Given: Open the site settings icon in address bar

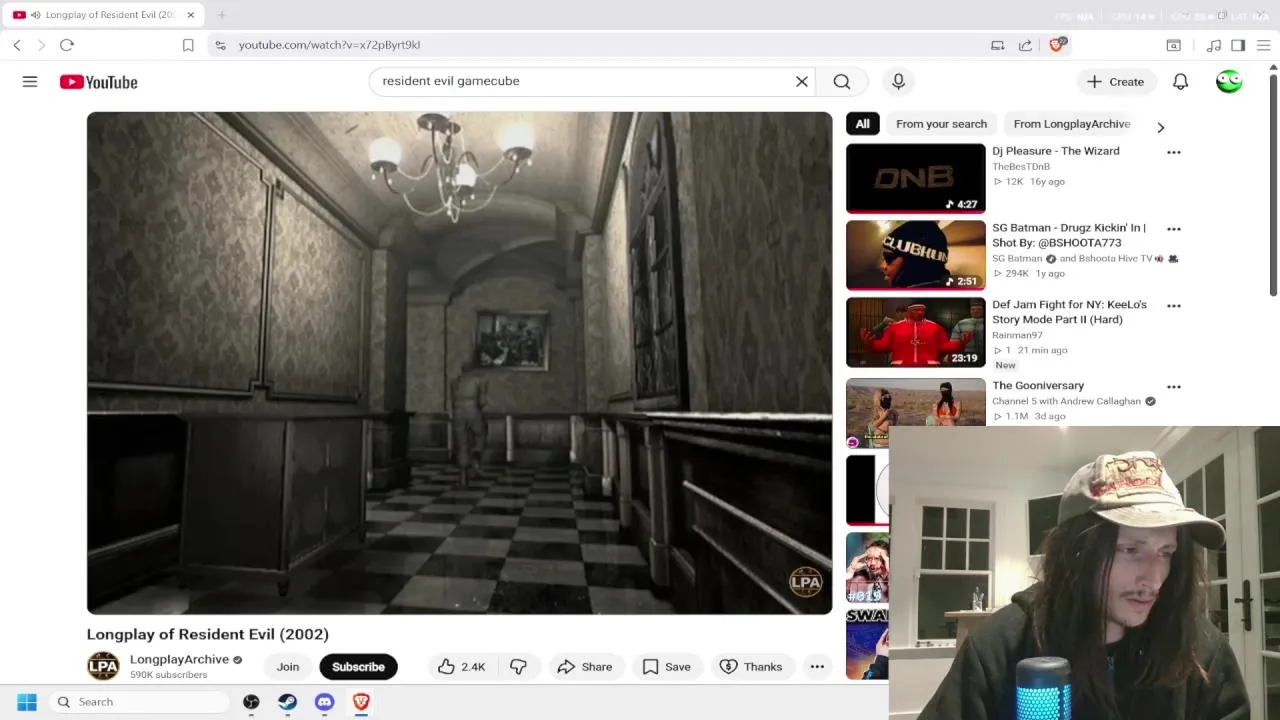Looking at the screenshot, I should (220, 45).
